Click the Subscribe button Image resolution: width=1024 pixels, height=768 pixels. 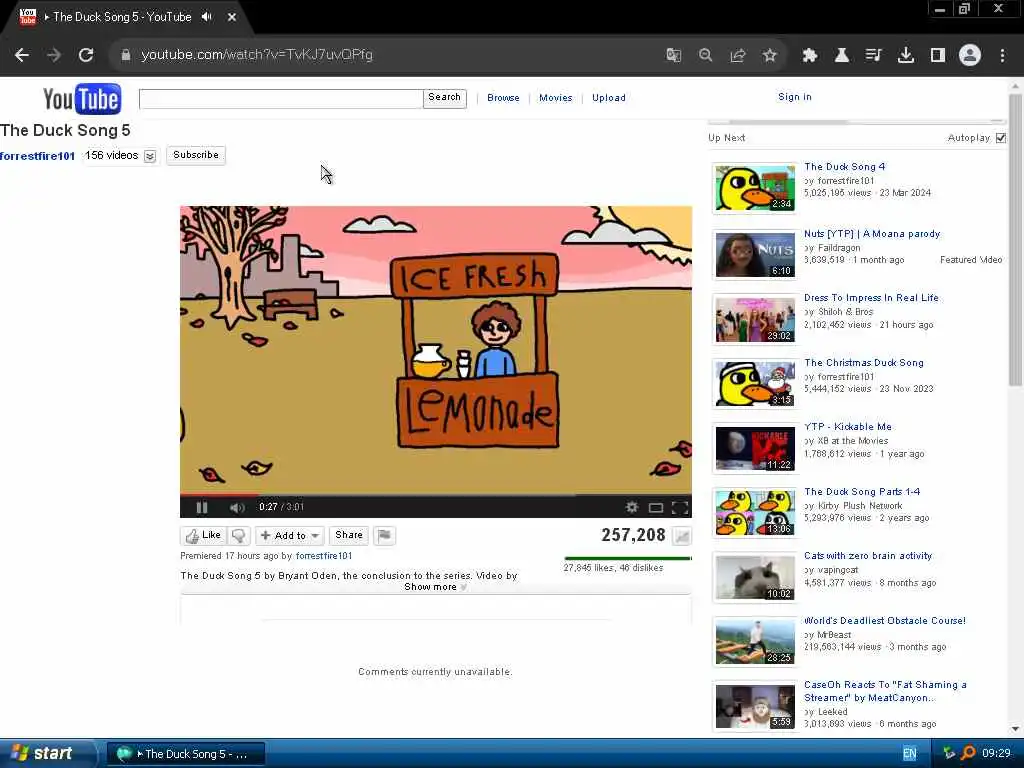pyautogui.click(x=196, y=155)
